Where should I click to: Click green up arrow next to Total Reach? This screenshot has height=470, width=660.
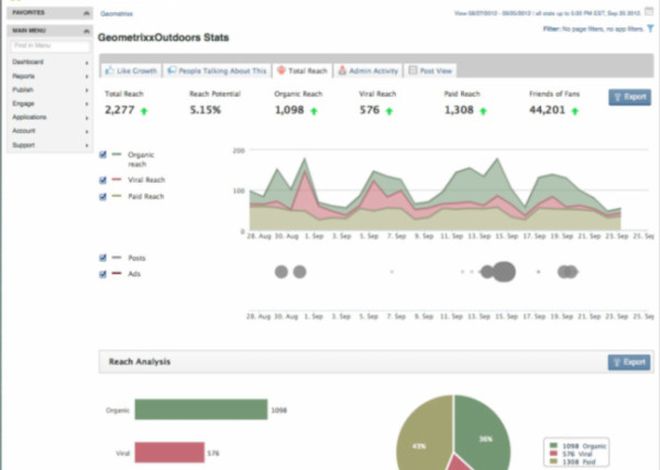point(144,111)
